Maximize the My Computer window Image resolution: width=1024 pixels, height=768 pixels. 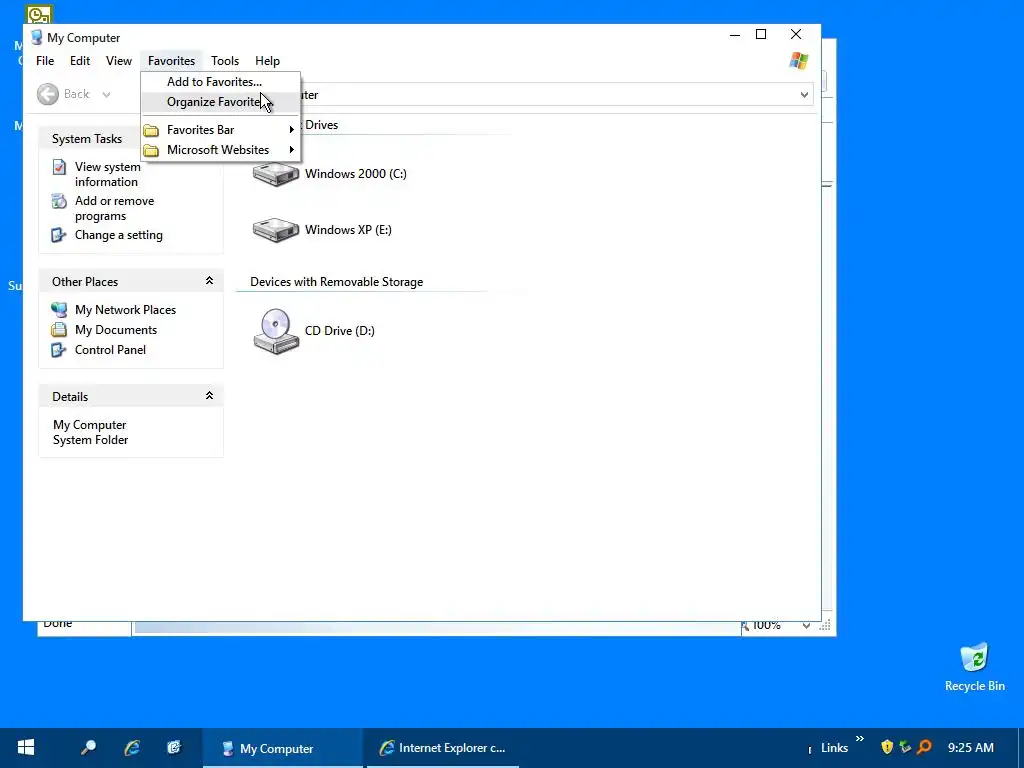click(x=761, y=35)
